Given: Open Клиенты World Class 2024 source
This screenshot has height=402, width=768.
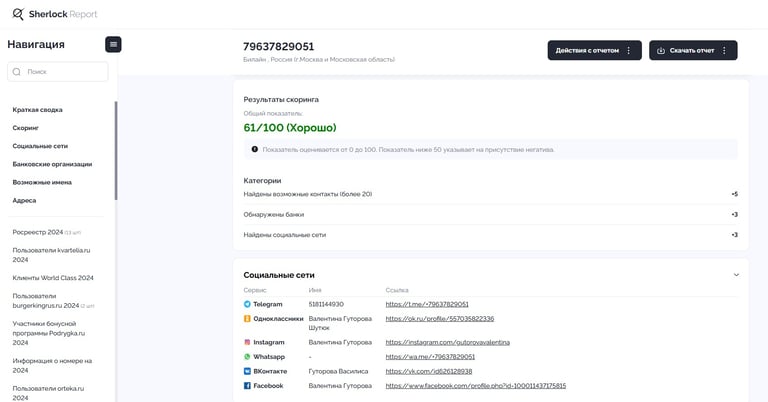Looking at the screenshot, I should point(53,278).
